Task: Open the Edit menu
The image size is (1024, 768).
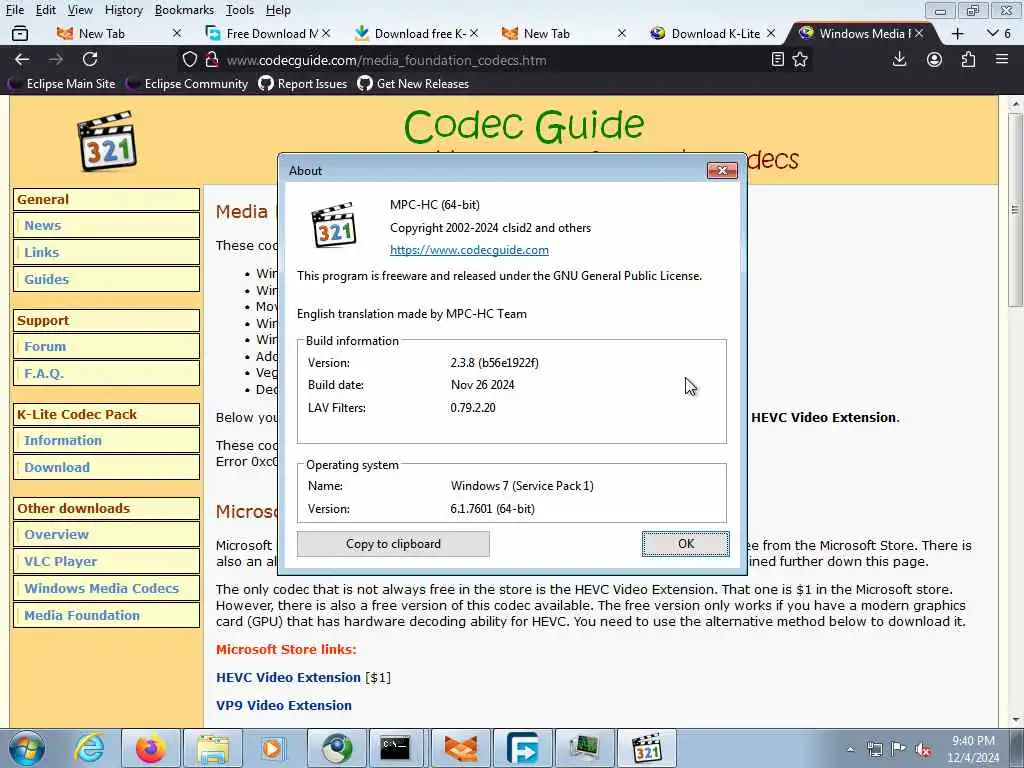Action: coord(45,10)
